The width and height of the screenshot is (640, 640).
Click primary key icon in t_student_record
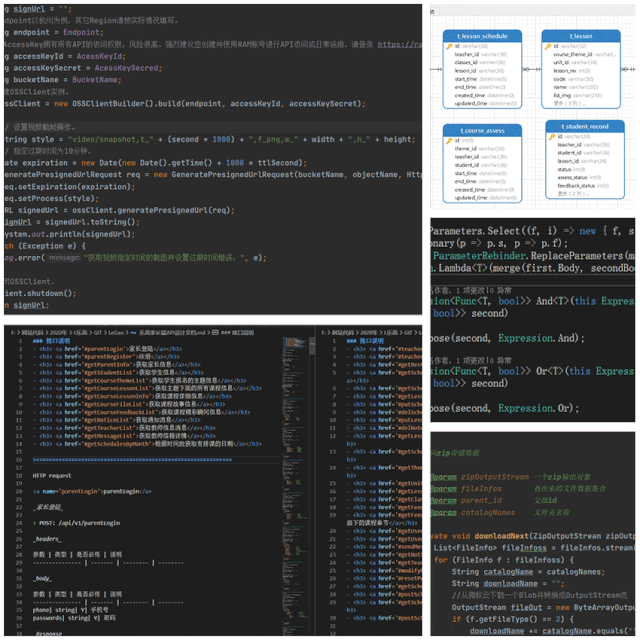[552, 136]
